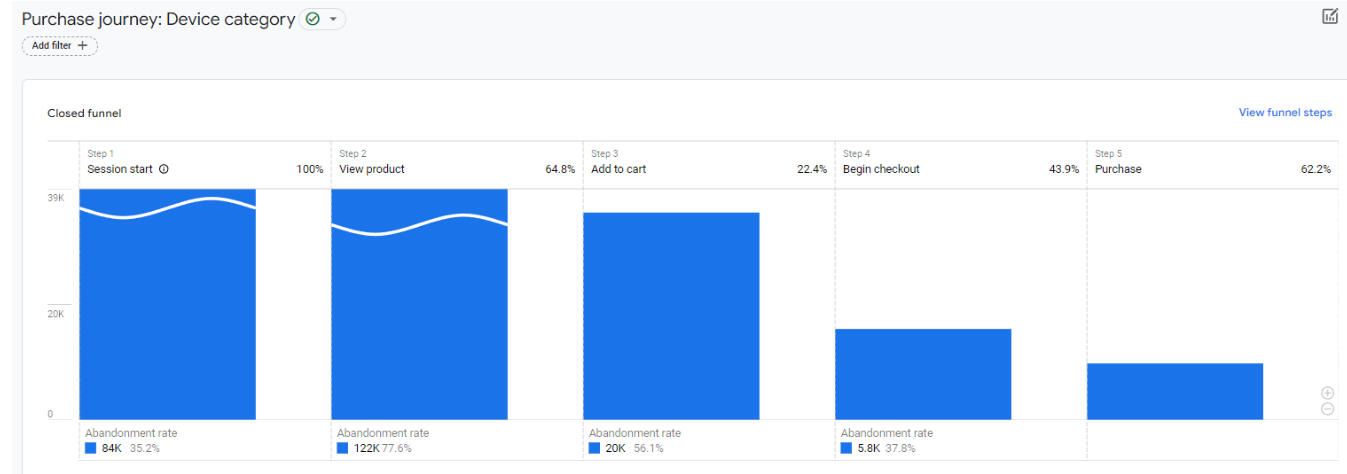Image resolution: width=1347 pixels, height=474 pixels.
Task: Click the Closed funnel heading
Action: coord(84,113)
